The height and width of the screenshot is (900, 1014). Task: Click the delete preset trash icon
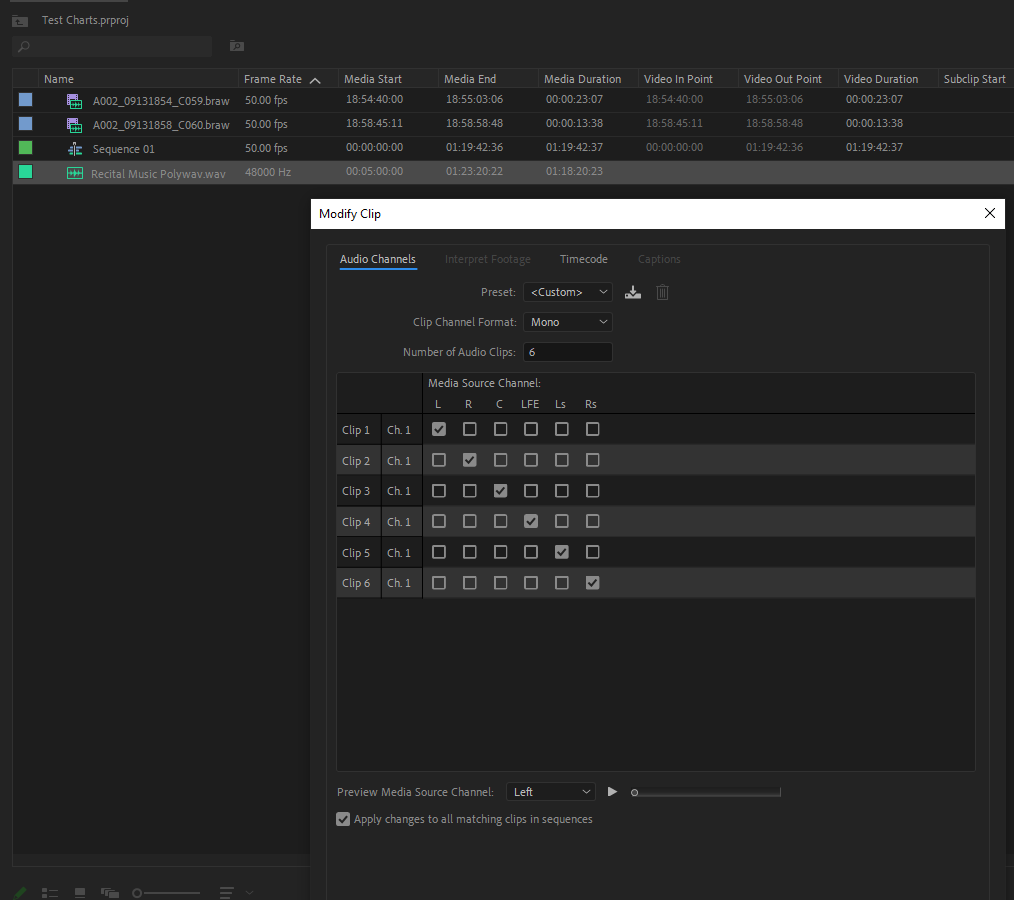point(662,292)
